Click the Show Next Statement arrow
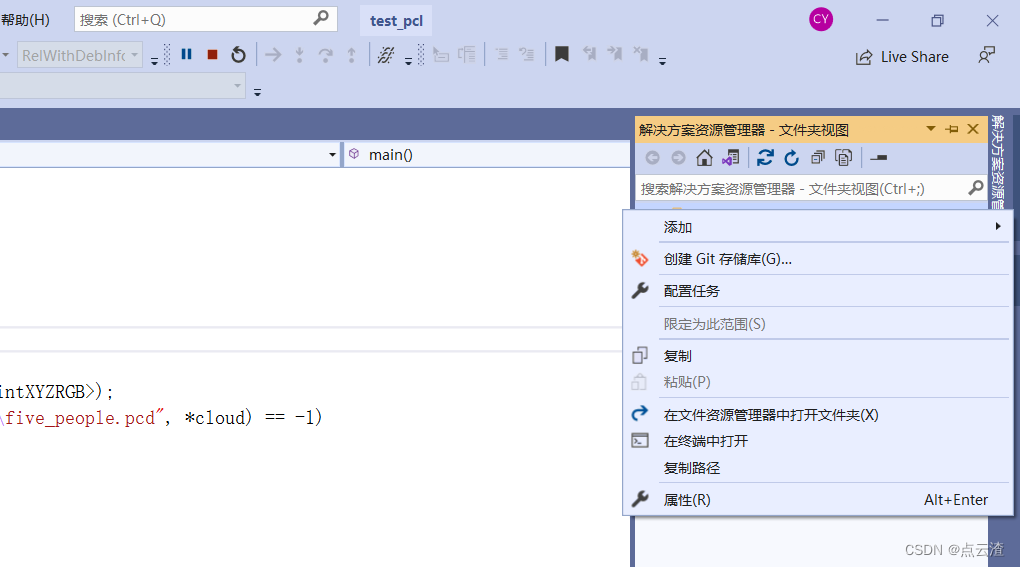 pyautogui.click(x=273, y=55)
